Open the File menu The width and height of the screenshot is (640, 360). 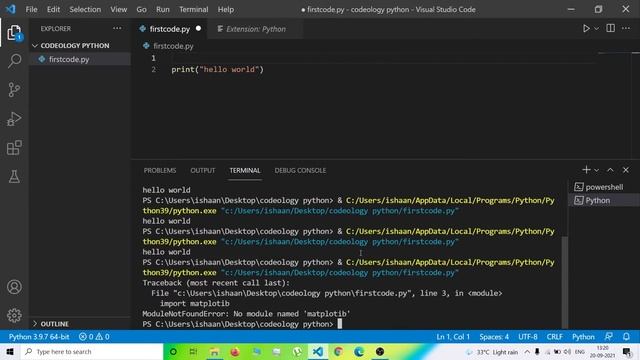point(31,9)
